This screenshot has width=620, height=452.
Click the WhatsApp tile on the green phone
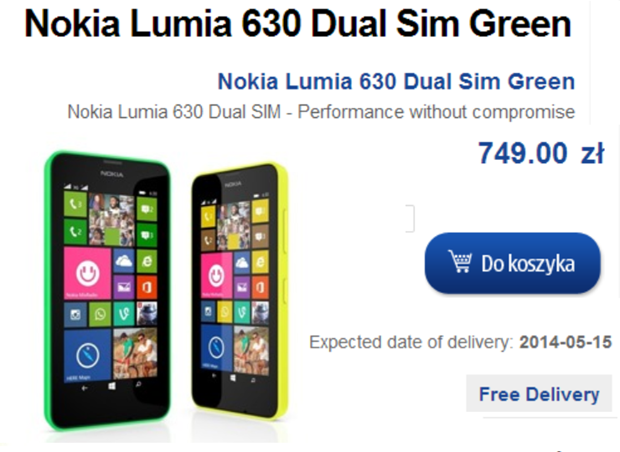[100, 314]
